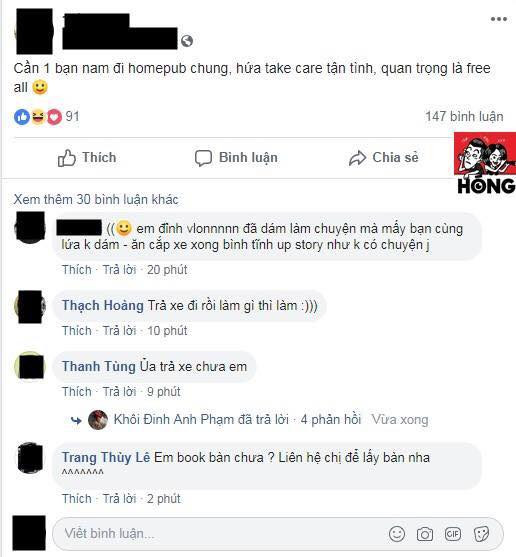Open the emoji picker in comment box
This screenshot has height=557, width=516.
click(397, 534)
